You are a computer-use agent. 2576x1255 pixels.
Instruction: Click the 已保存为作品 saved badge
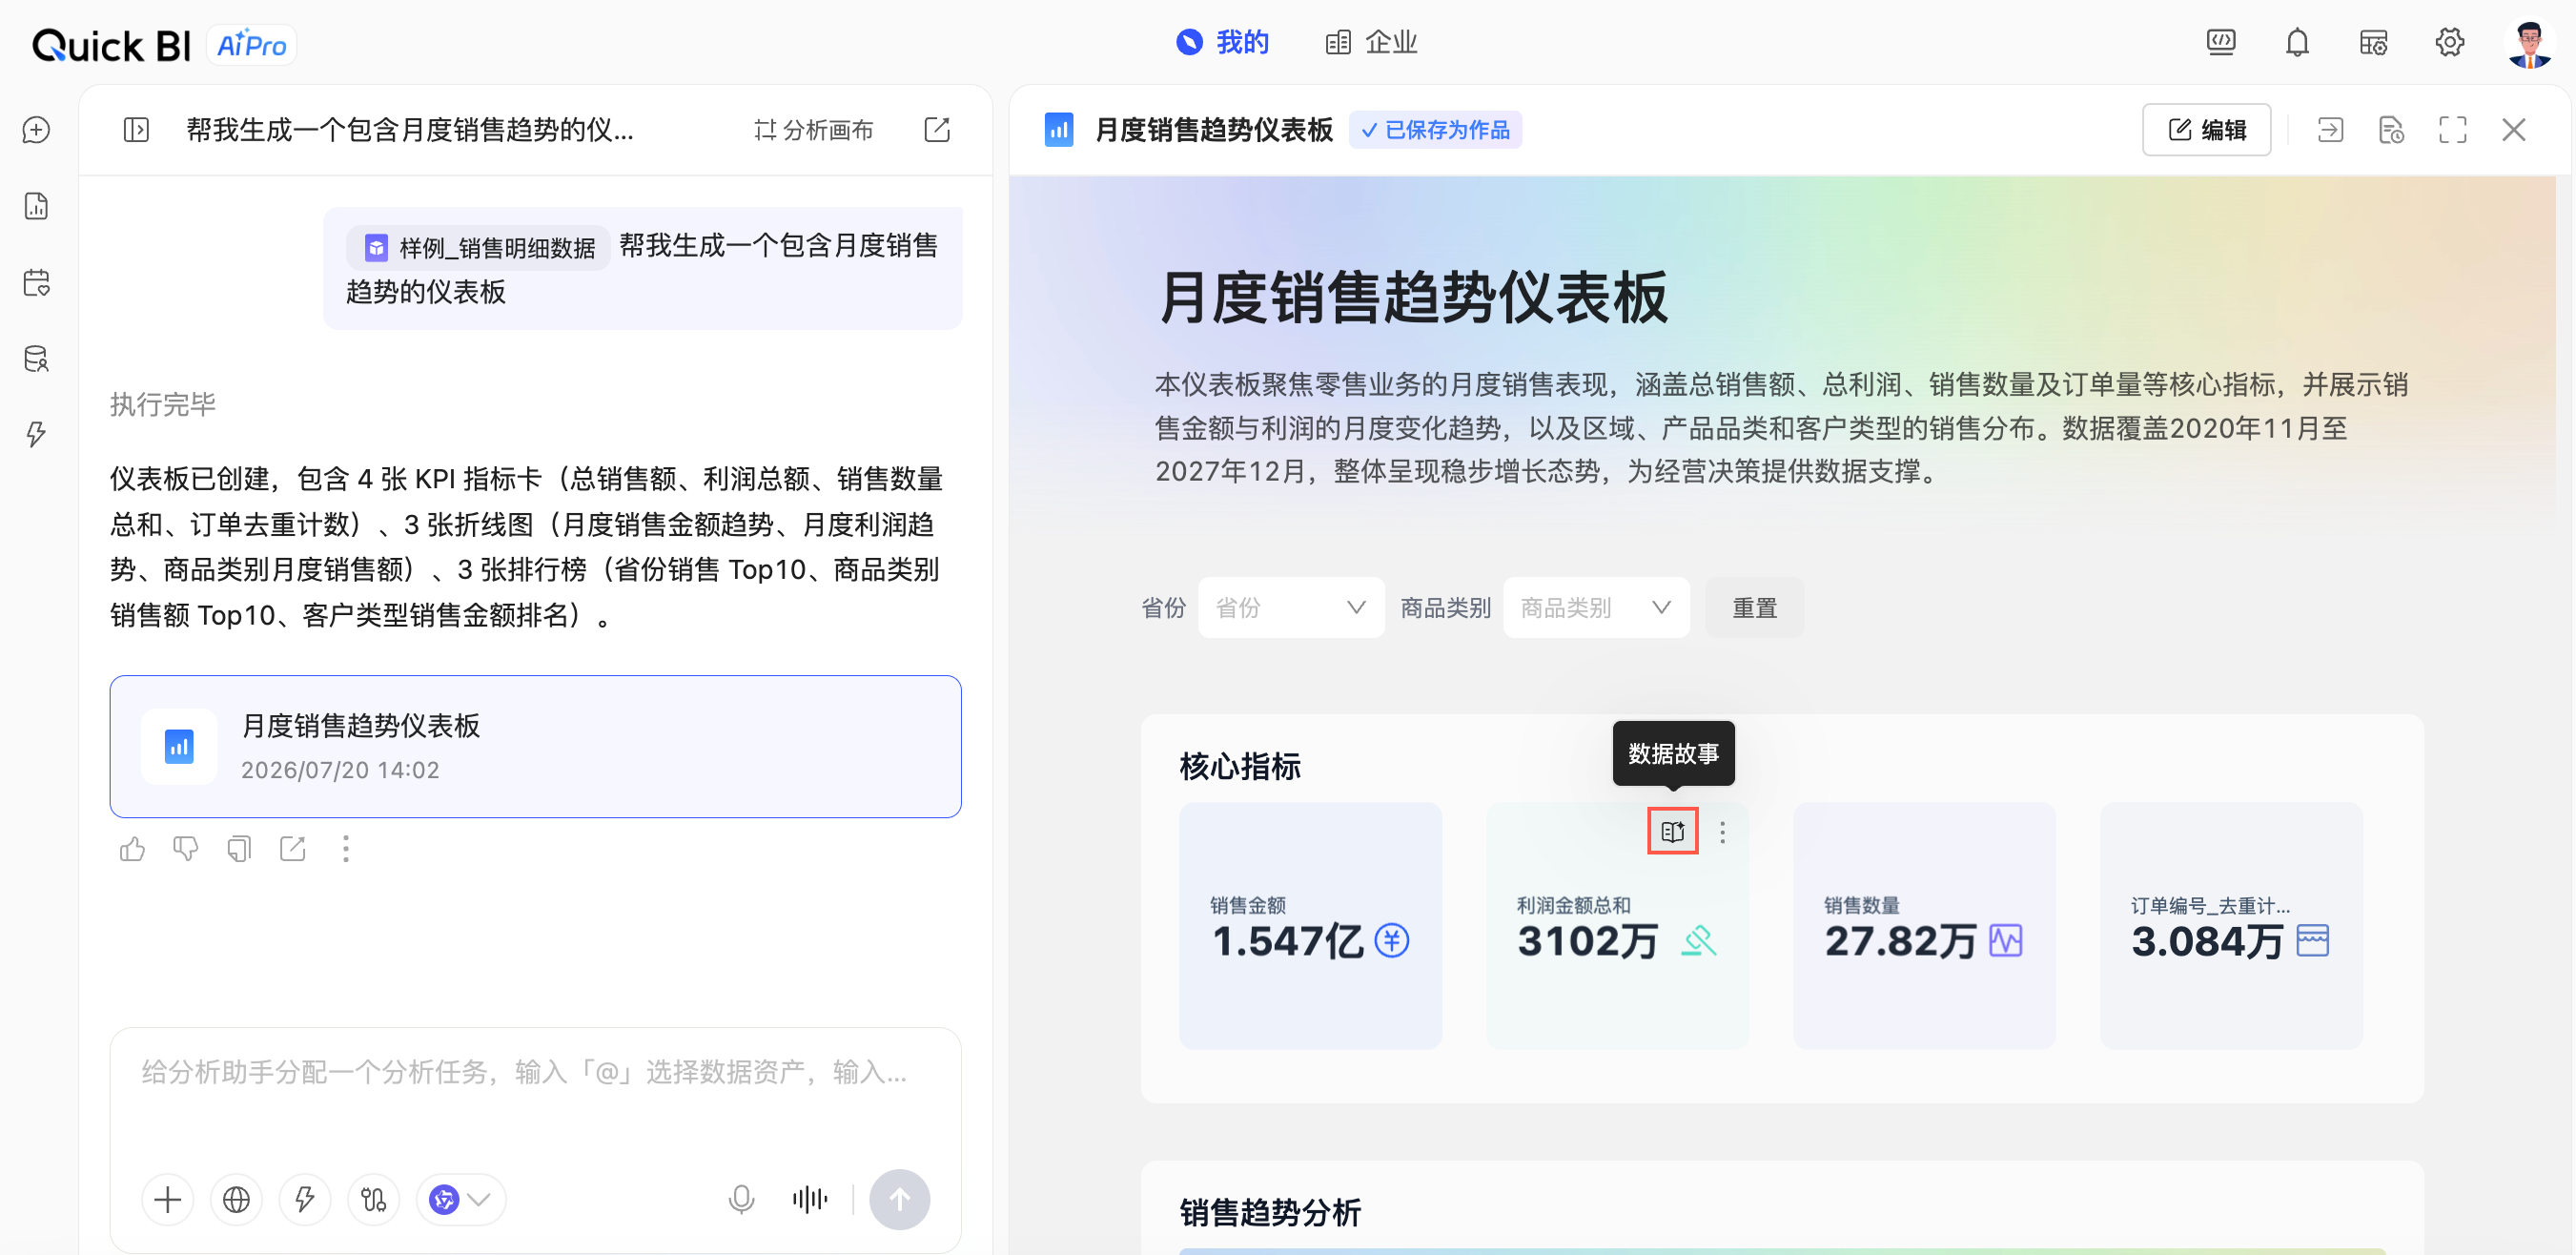1435,130
